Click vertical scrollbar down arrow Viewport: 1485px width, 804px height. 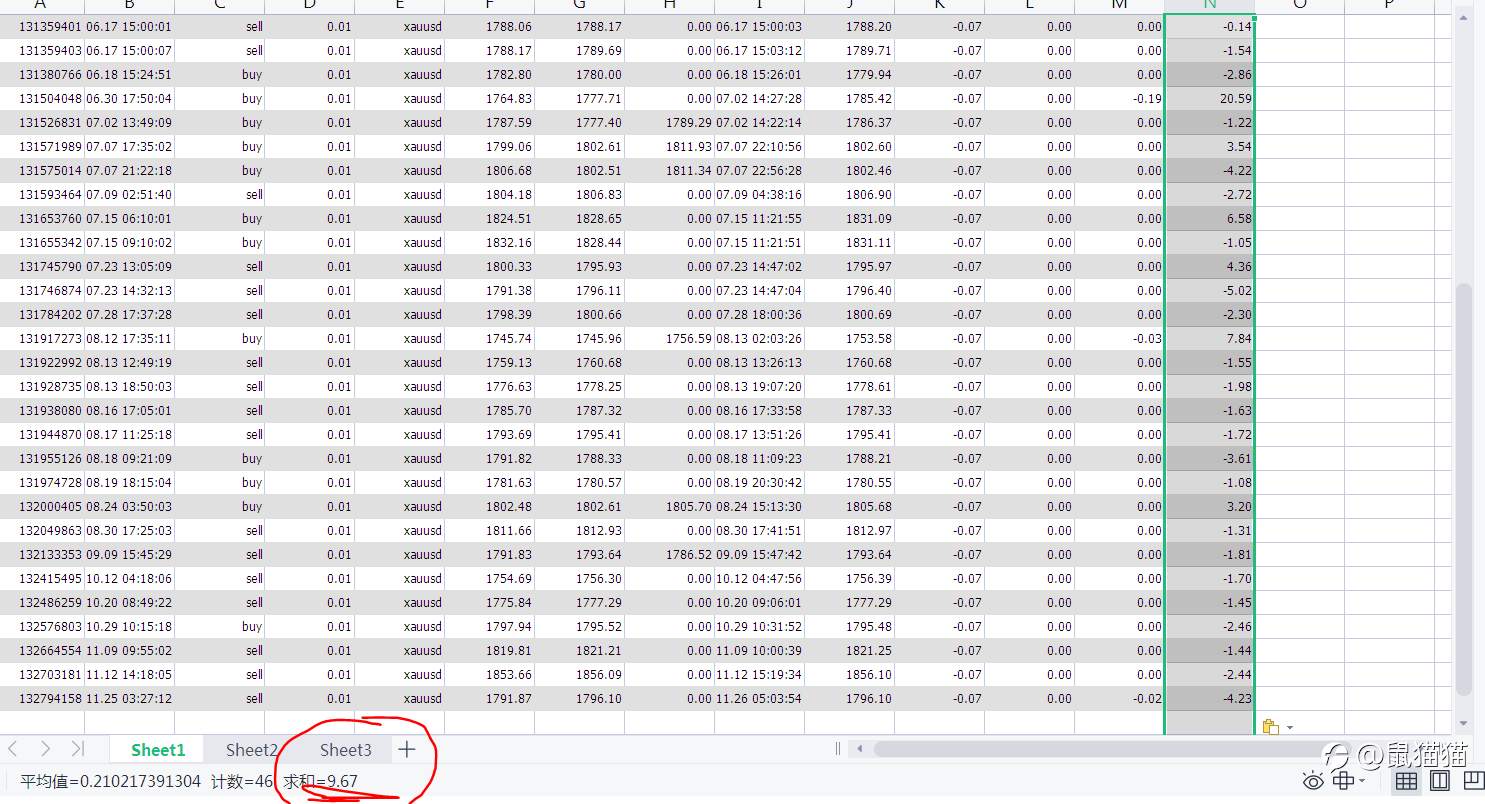[1464, 723]
